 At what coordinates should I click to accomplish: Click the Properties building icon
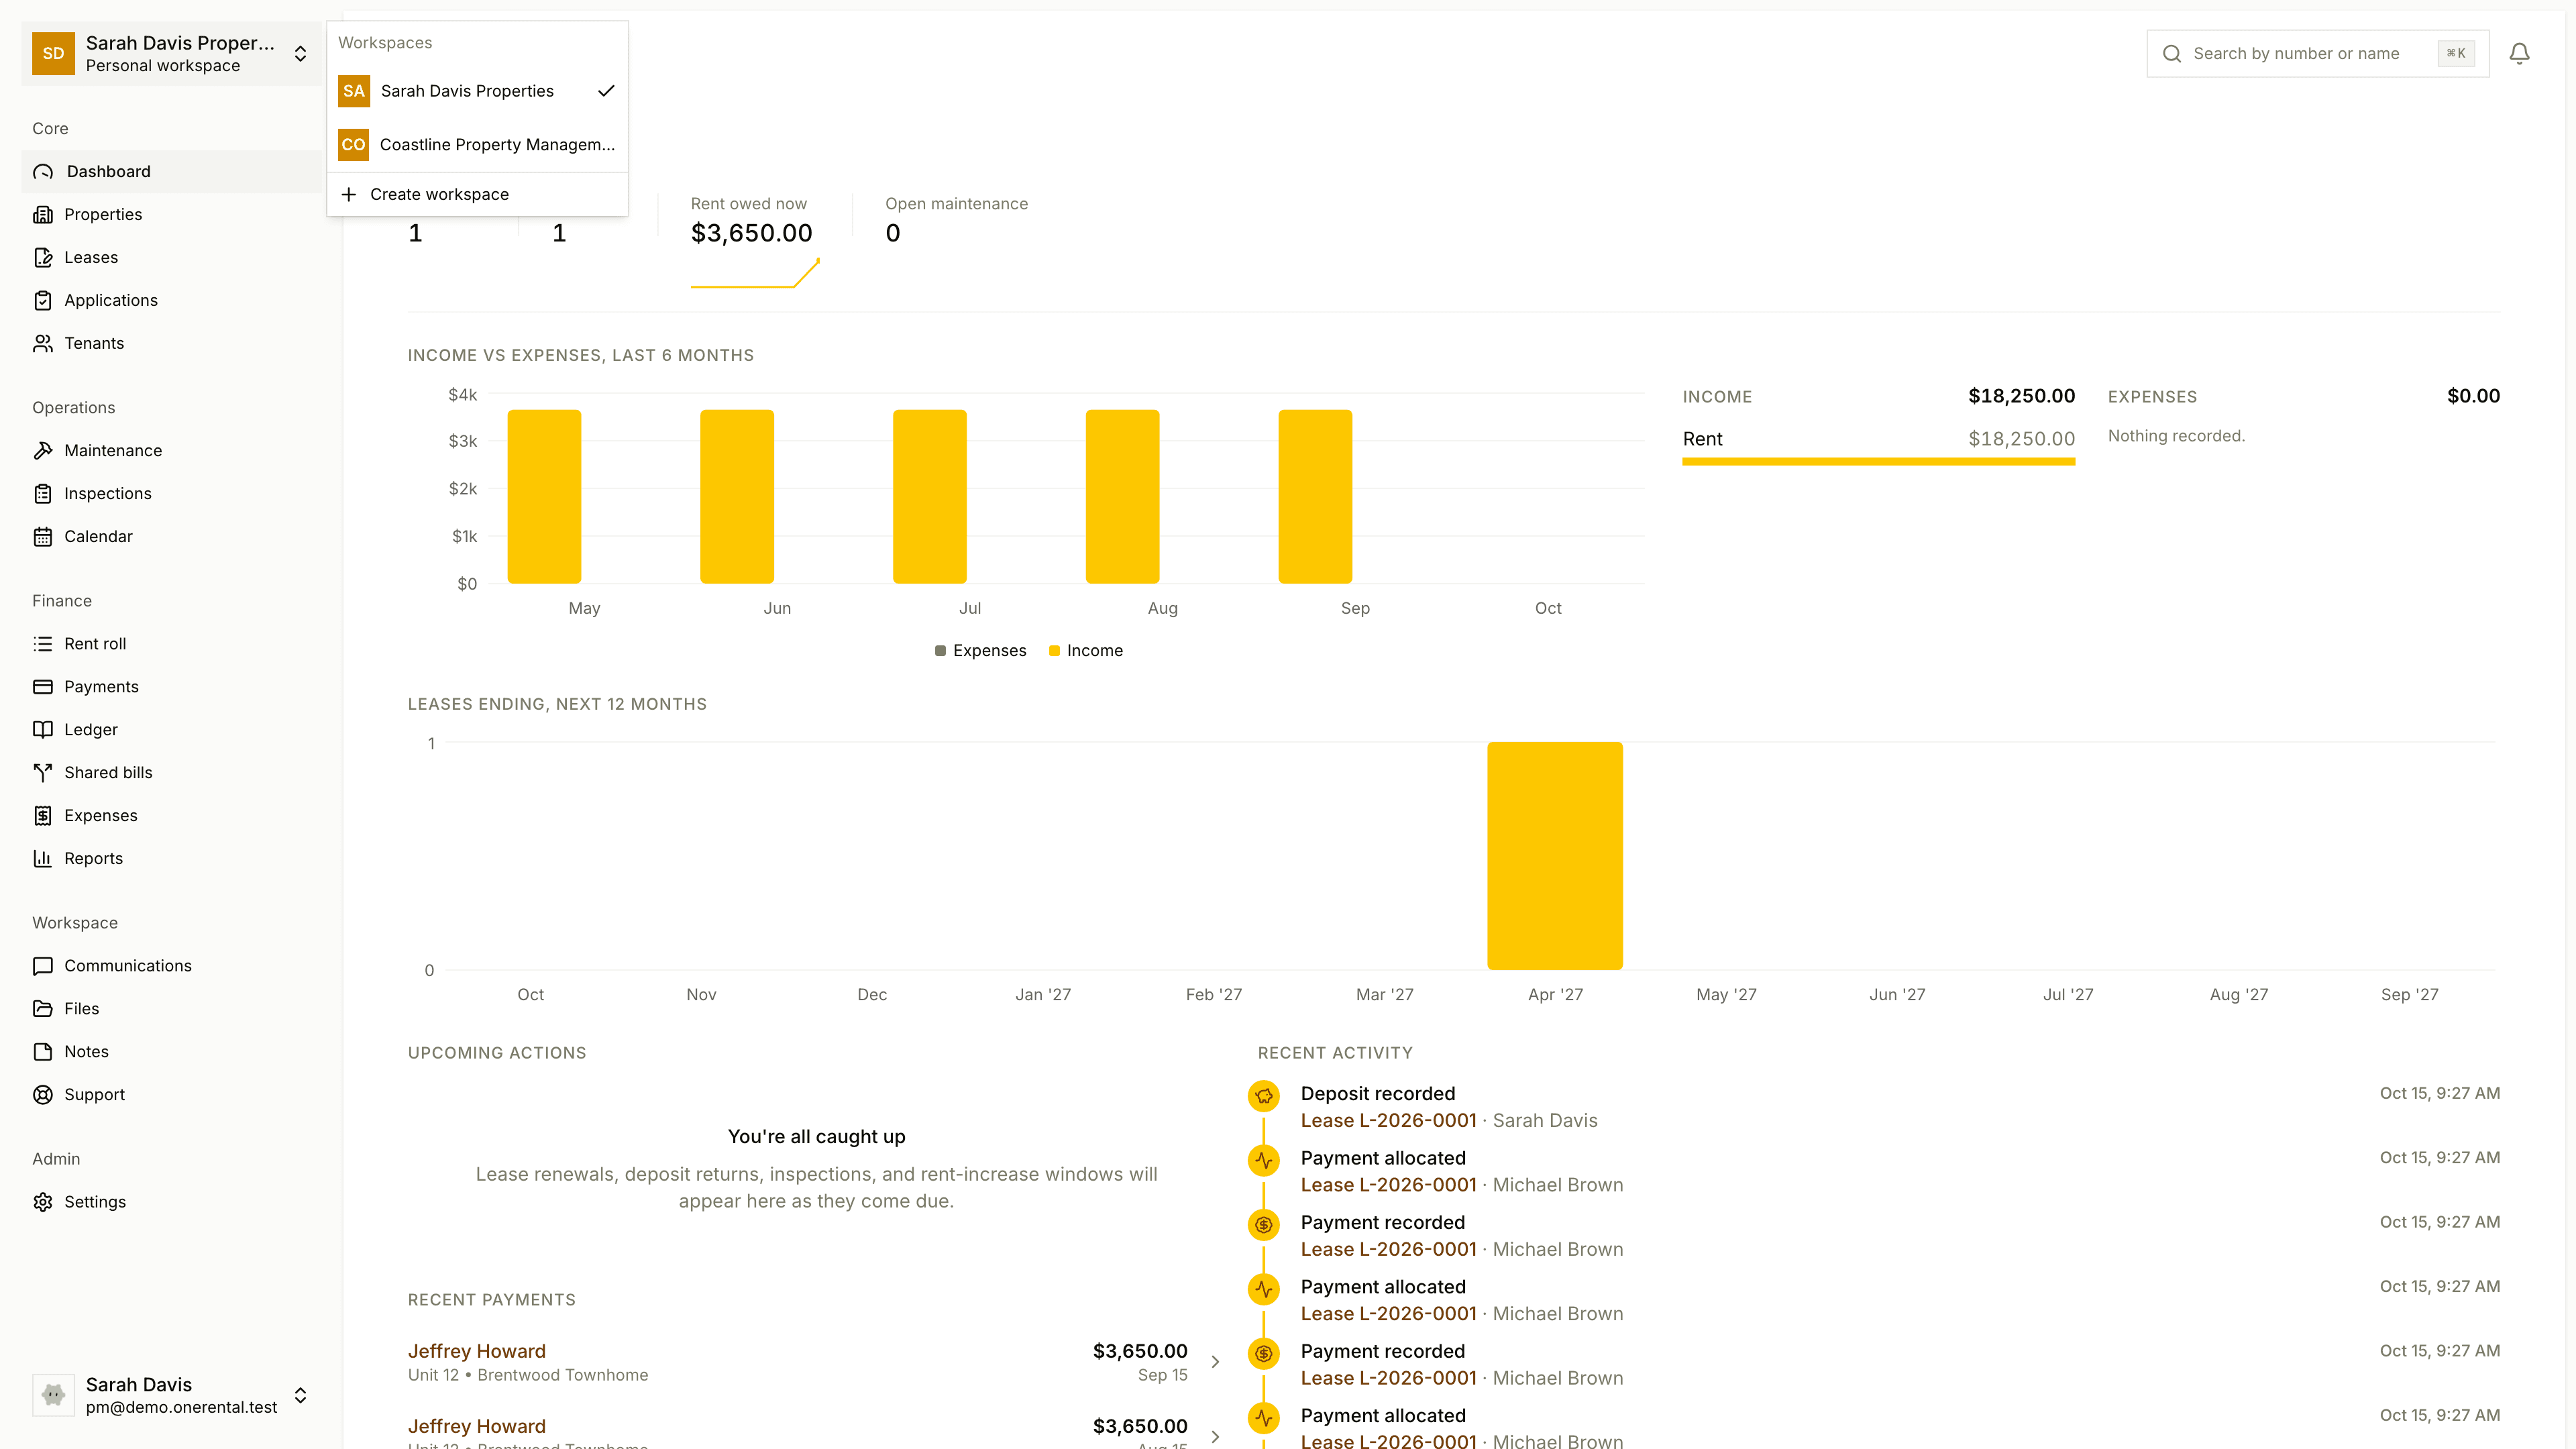43,215
